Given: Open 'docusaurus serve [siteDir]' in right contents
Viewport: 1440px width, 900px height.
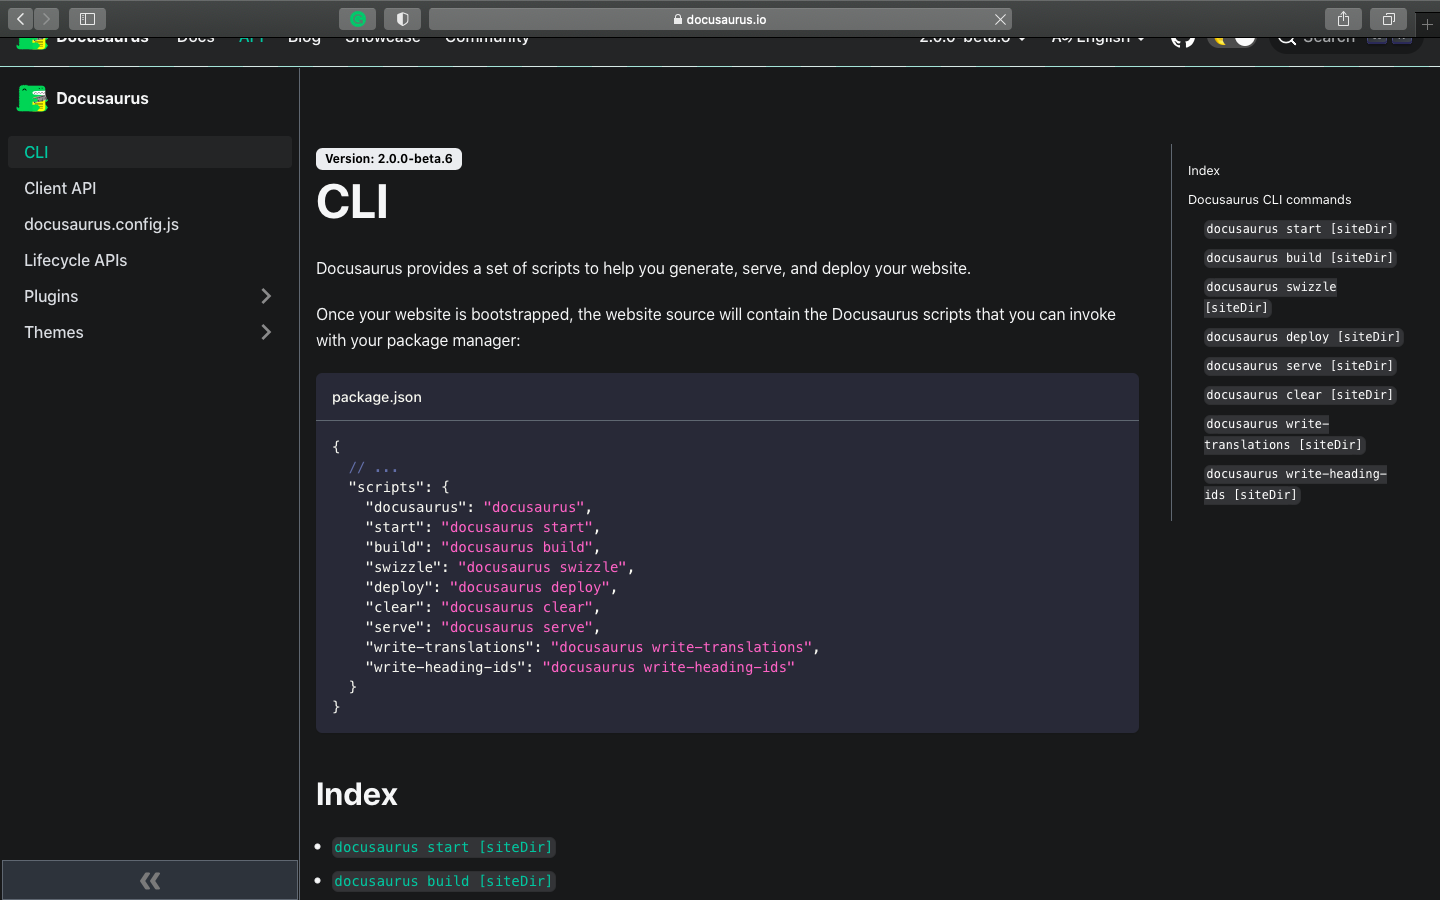Looking at the screenshot, I should (x=1299, y=366).
